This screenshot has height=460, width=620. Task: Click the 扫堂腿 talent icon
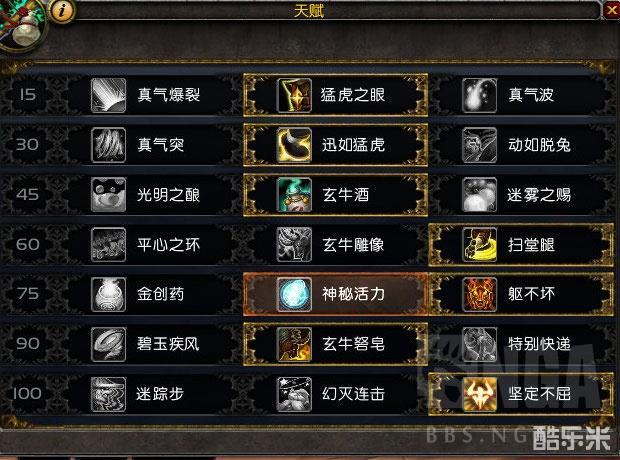[480, 244]
